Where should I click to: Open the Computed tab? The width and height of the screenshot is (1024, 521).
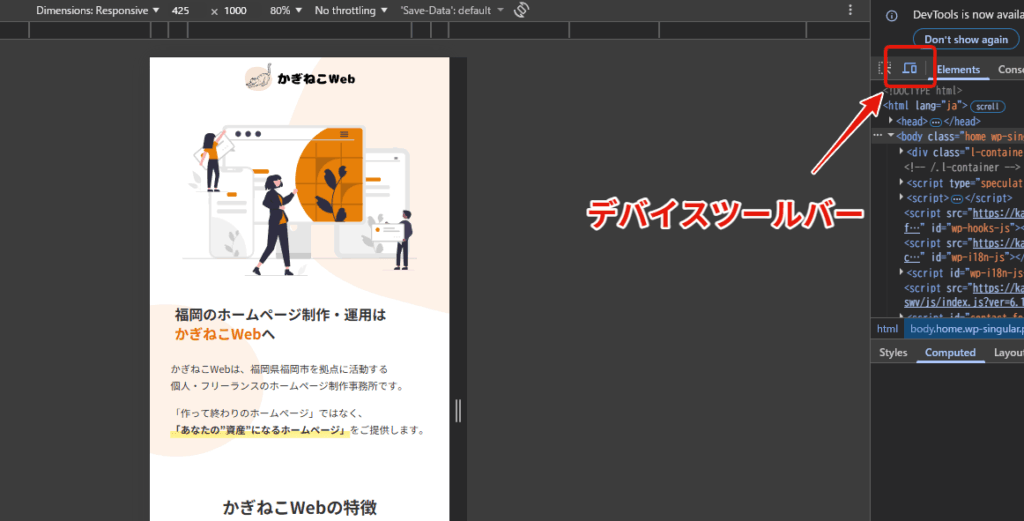click(950, 352)
